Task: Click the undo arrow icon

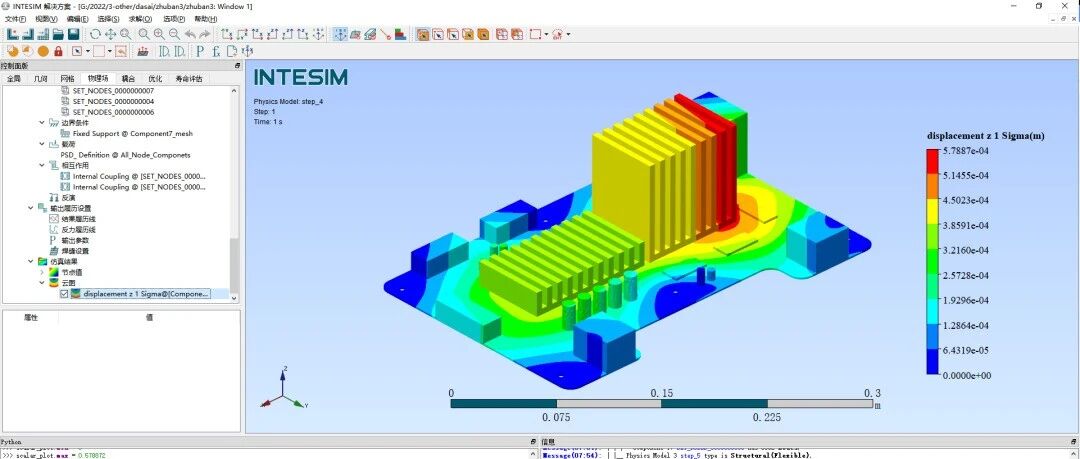Action: click(x=190, y=34)
